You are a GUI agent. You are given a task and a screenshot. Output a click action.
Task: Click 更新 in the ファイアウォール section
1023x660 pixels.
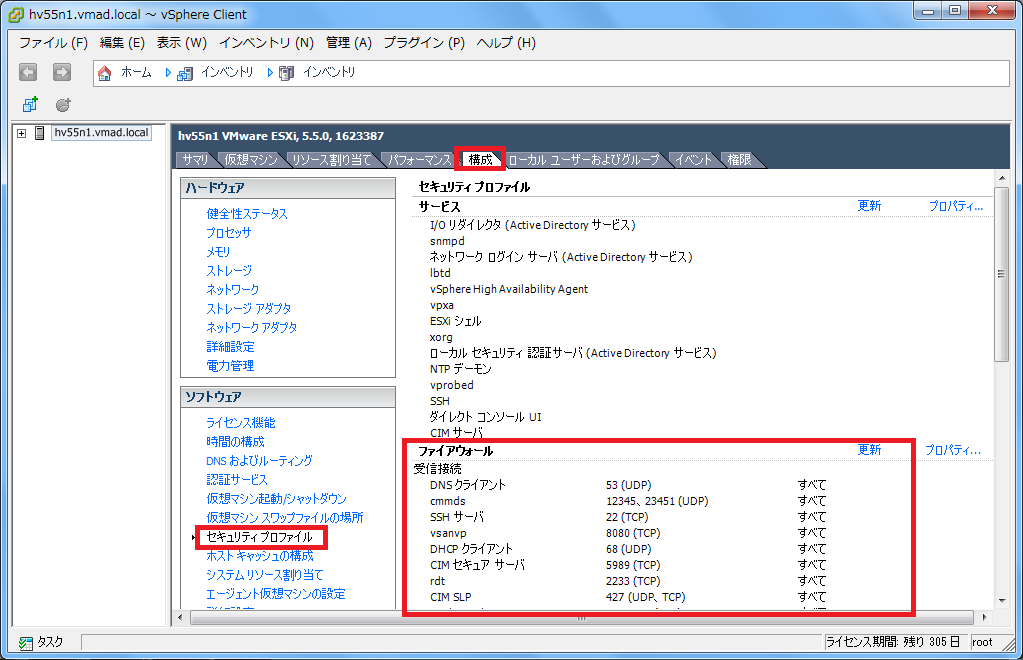tap(869, 450)
